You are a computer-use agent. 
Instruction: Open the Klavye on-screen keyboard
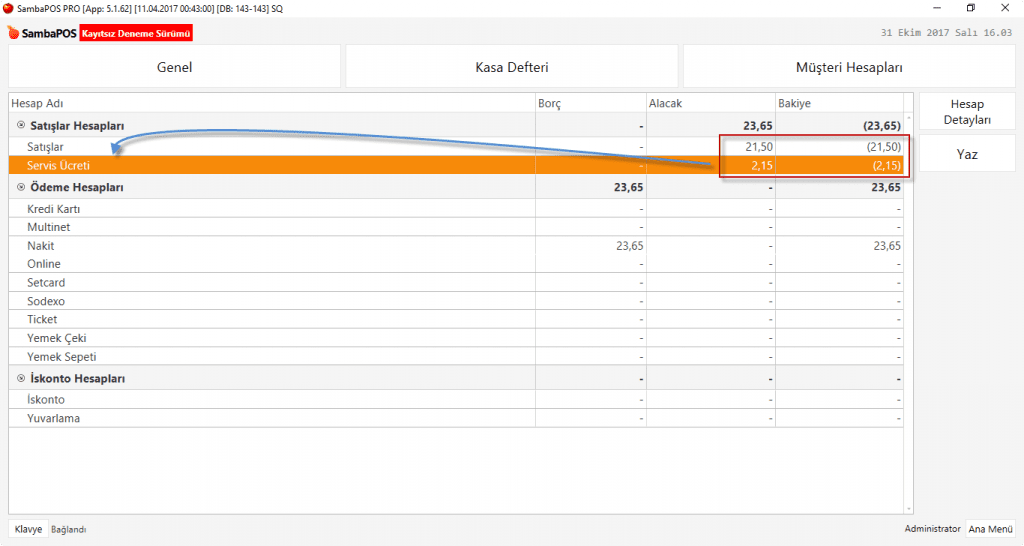(x=28, y=529)
